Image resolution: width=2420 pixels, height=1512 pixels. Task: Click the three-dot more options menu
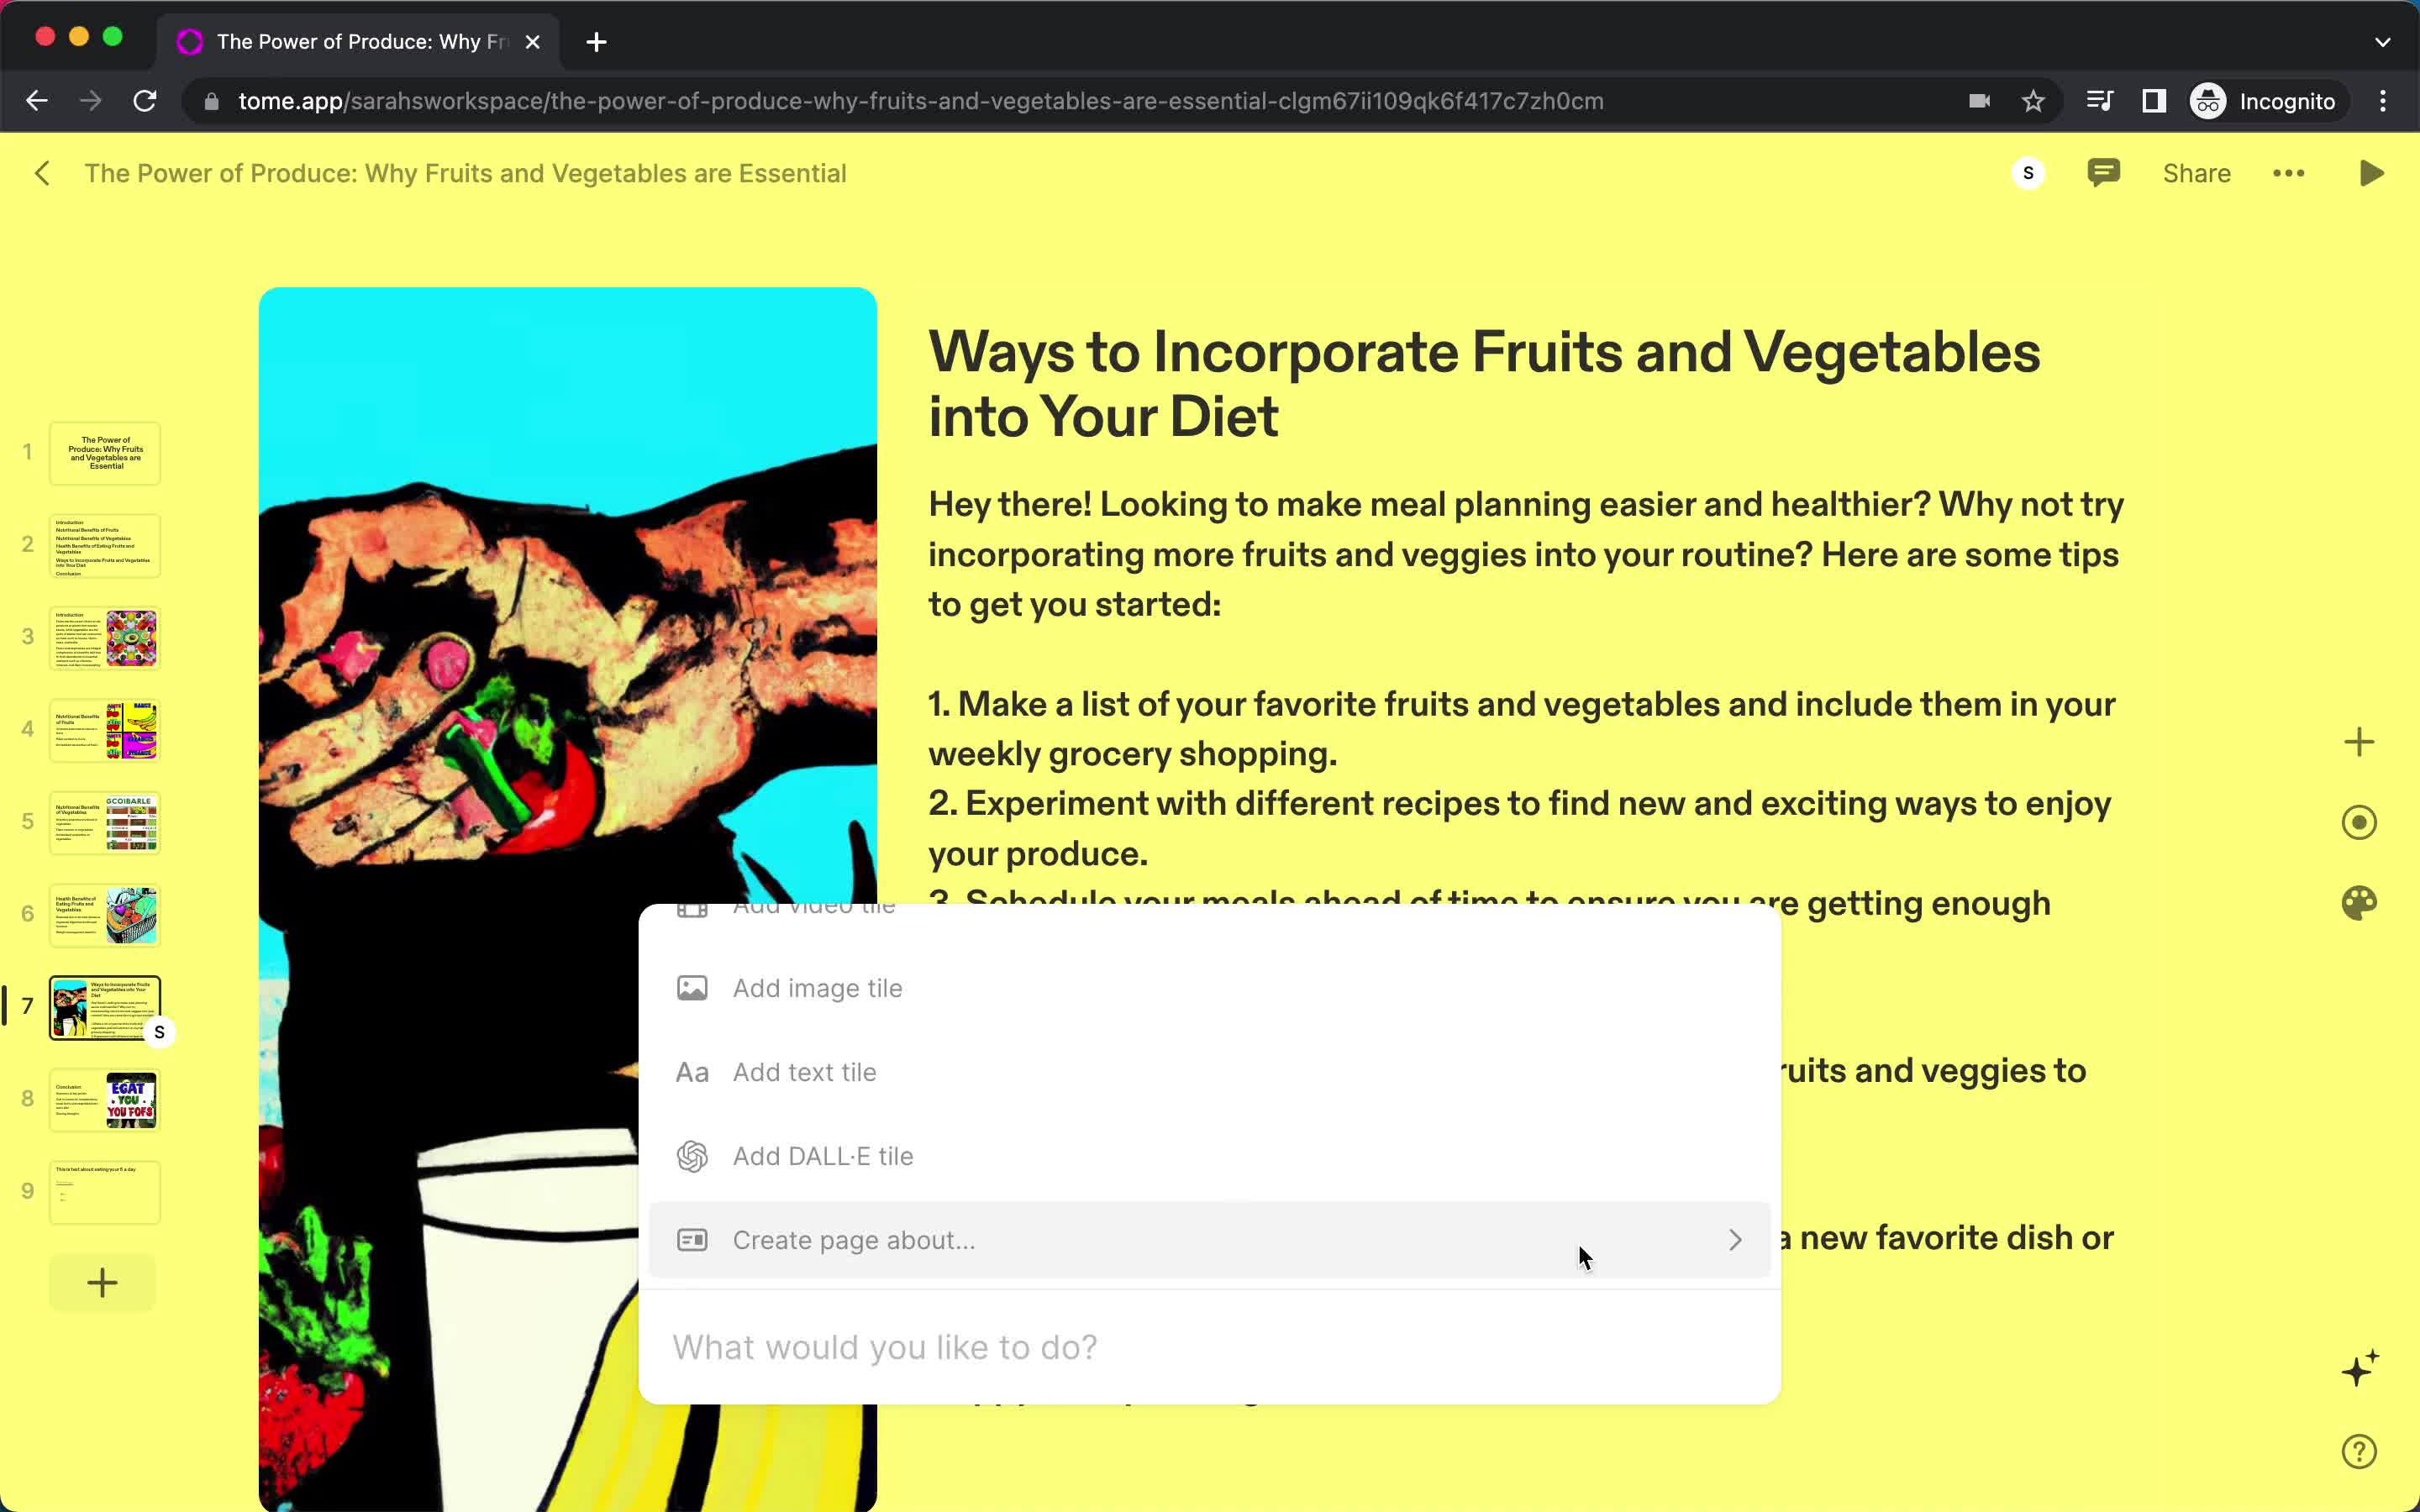[2287, 172]
